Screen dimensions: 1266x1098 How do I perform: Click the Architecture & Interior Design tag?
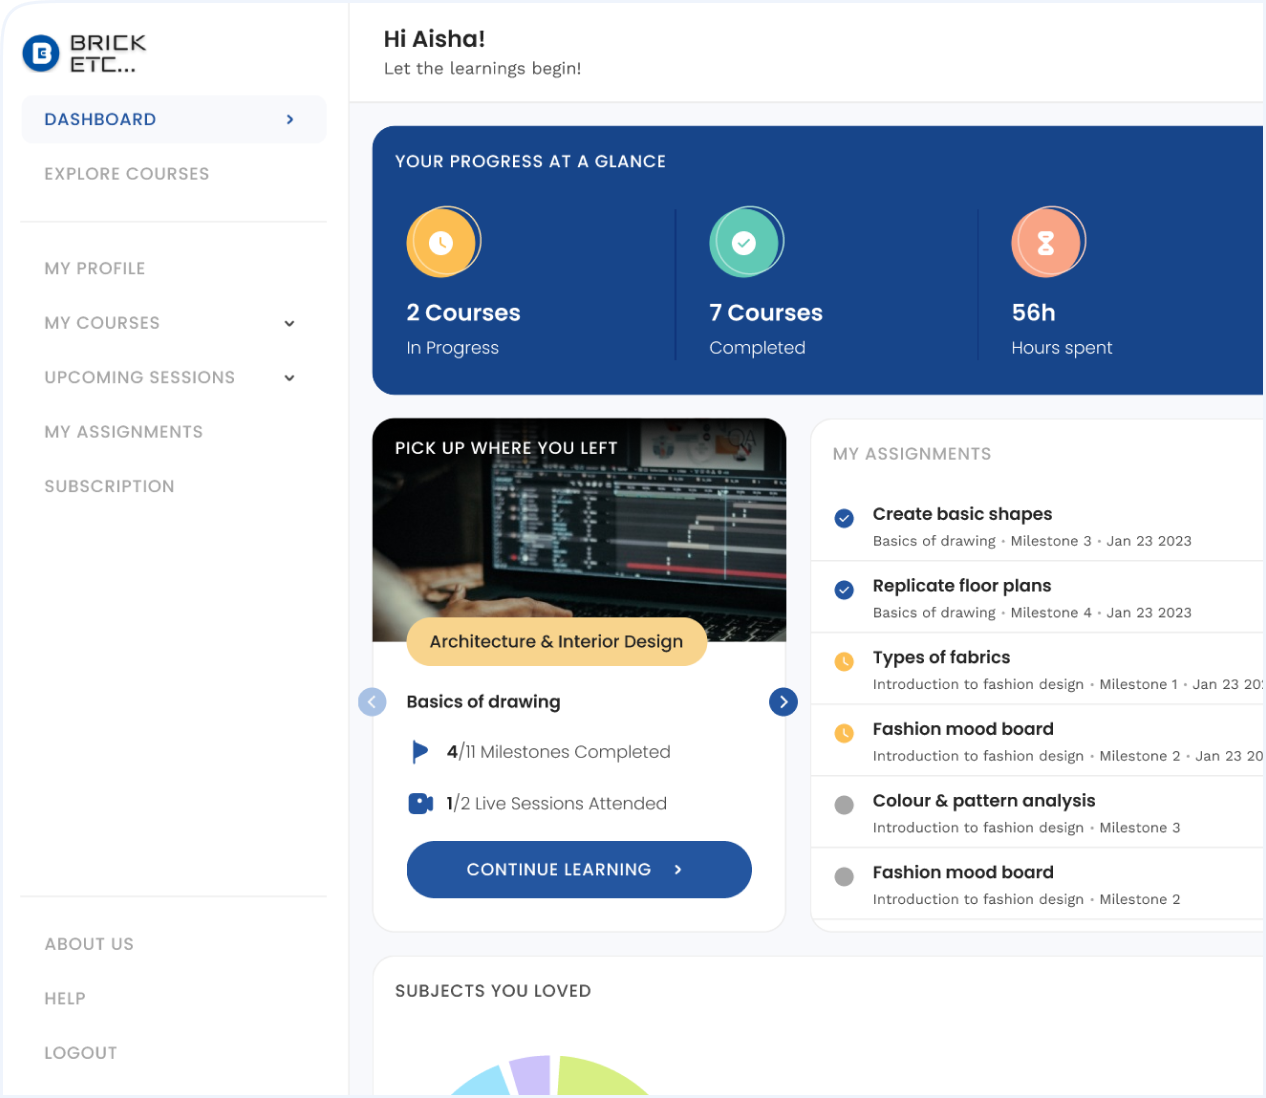coord(556,641)
